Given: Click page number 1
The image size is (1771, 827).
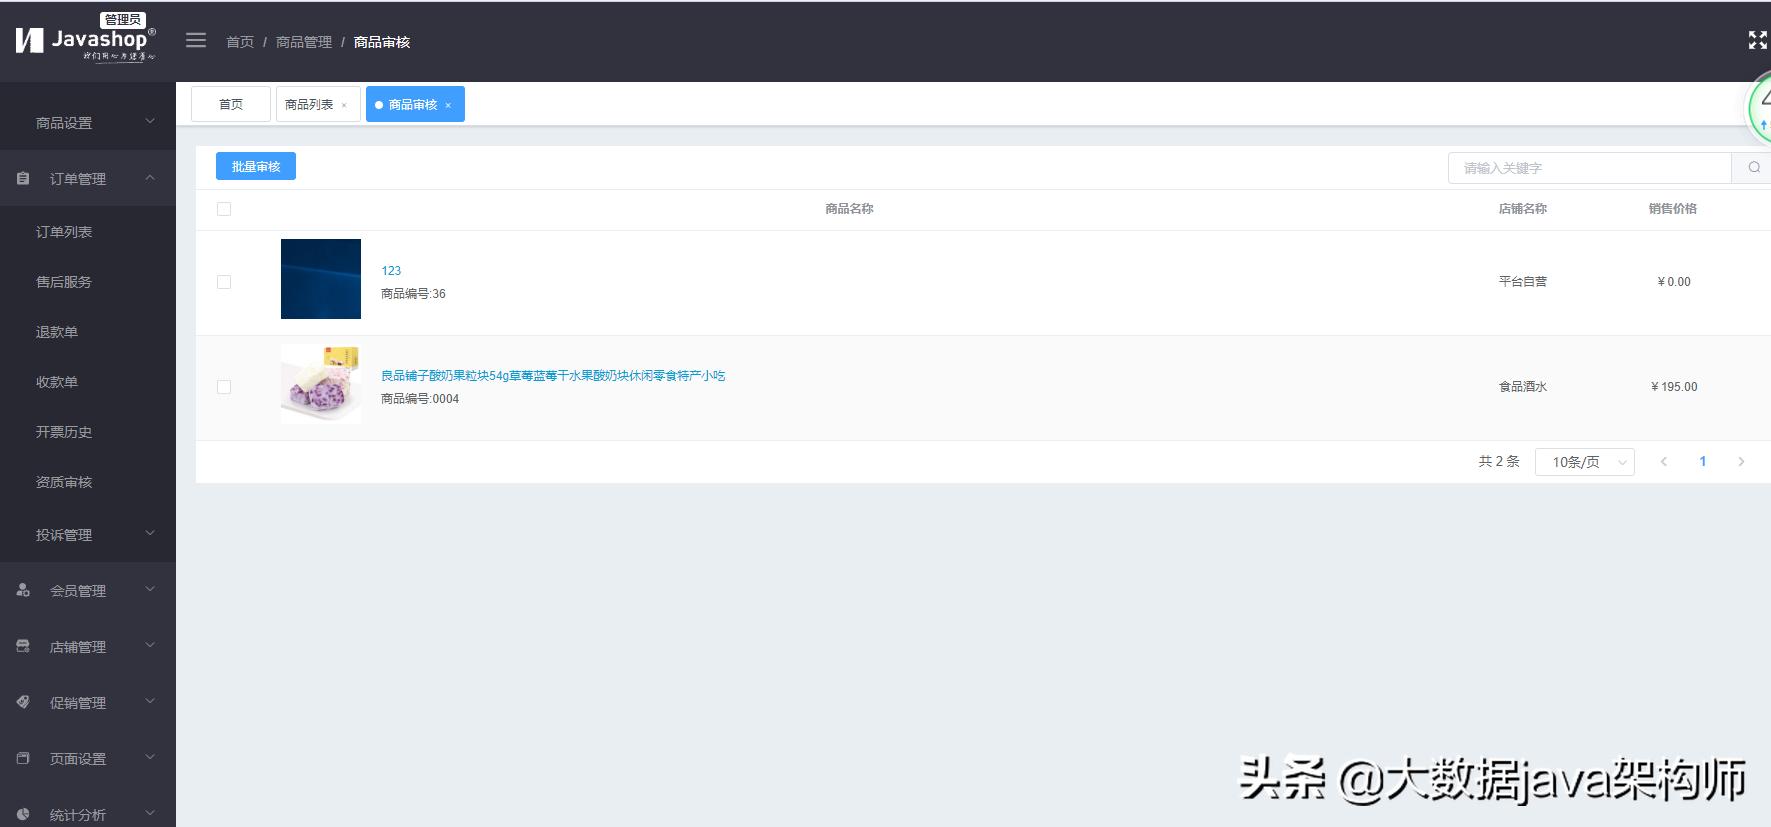Looking at the screenshot, I should click(x=1702, y=461).
